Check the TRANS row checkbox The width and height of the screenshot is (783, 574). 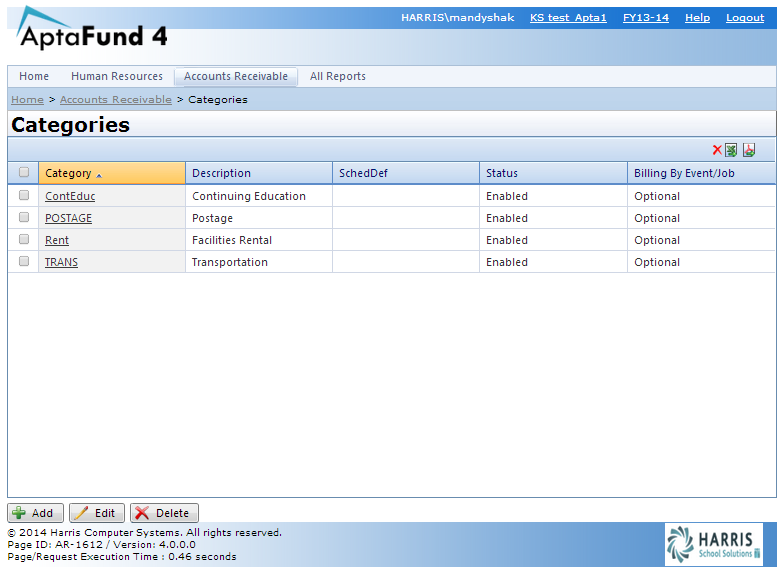(x=23, y=261)
